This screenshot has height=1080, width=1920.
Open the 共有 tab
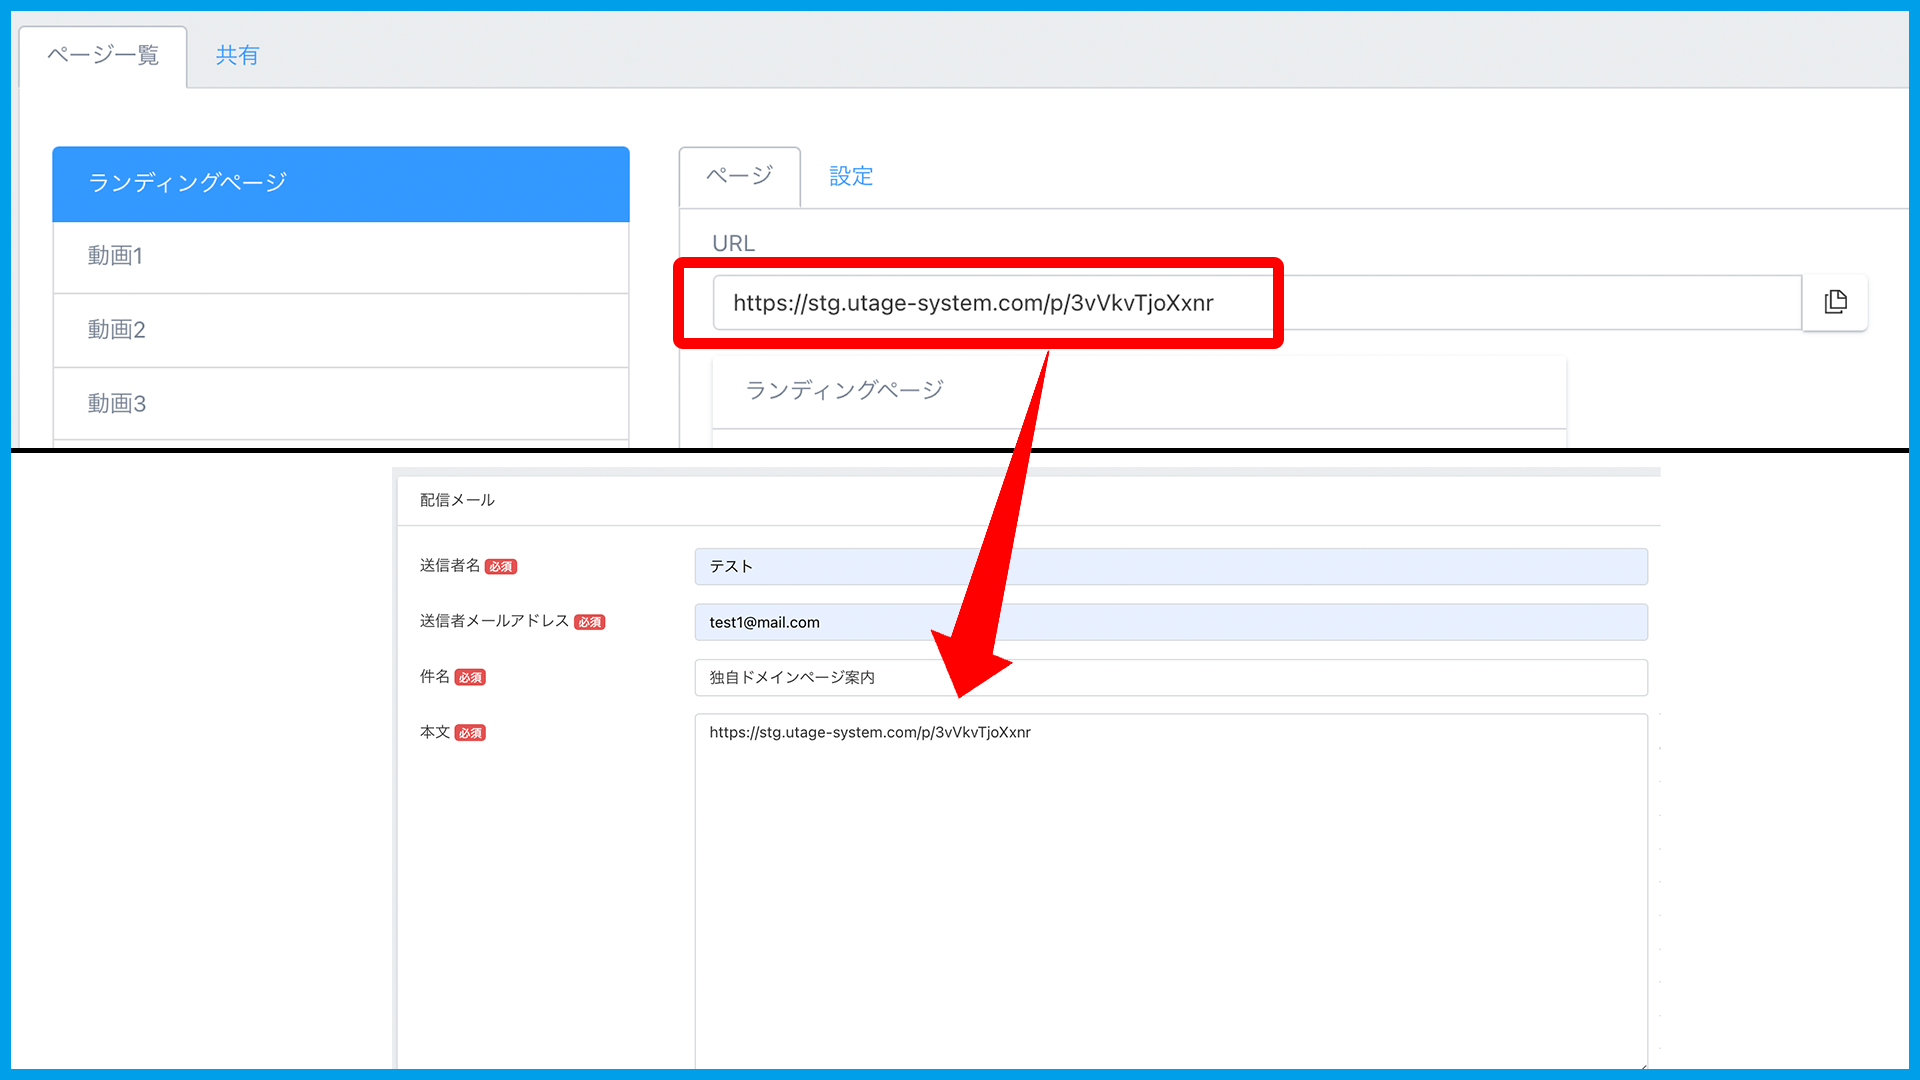[237, 56]
